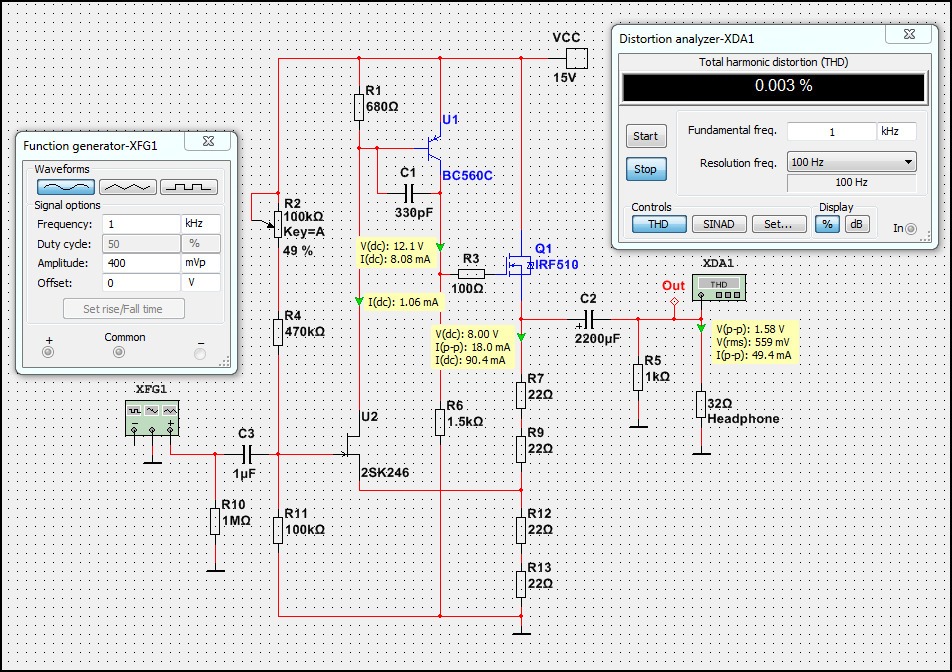Close the Distortion analyzer-XDA1 window

tap(909, 35)
